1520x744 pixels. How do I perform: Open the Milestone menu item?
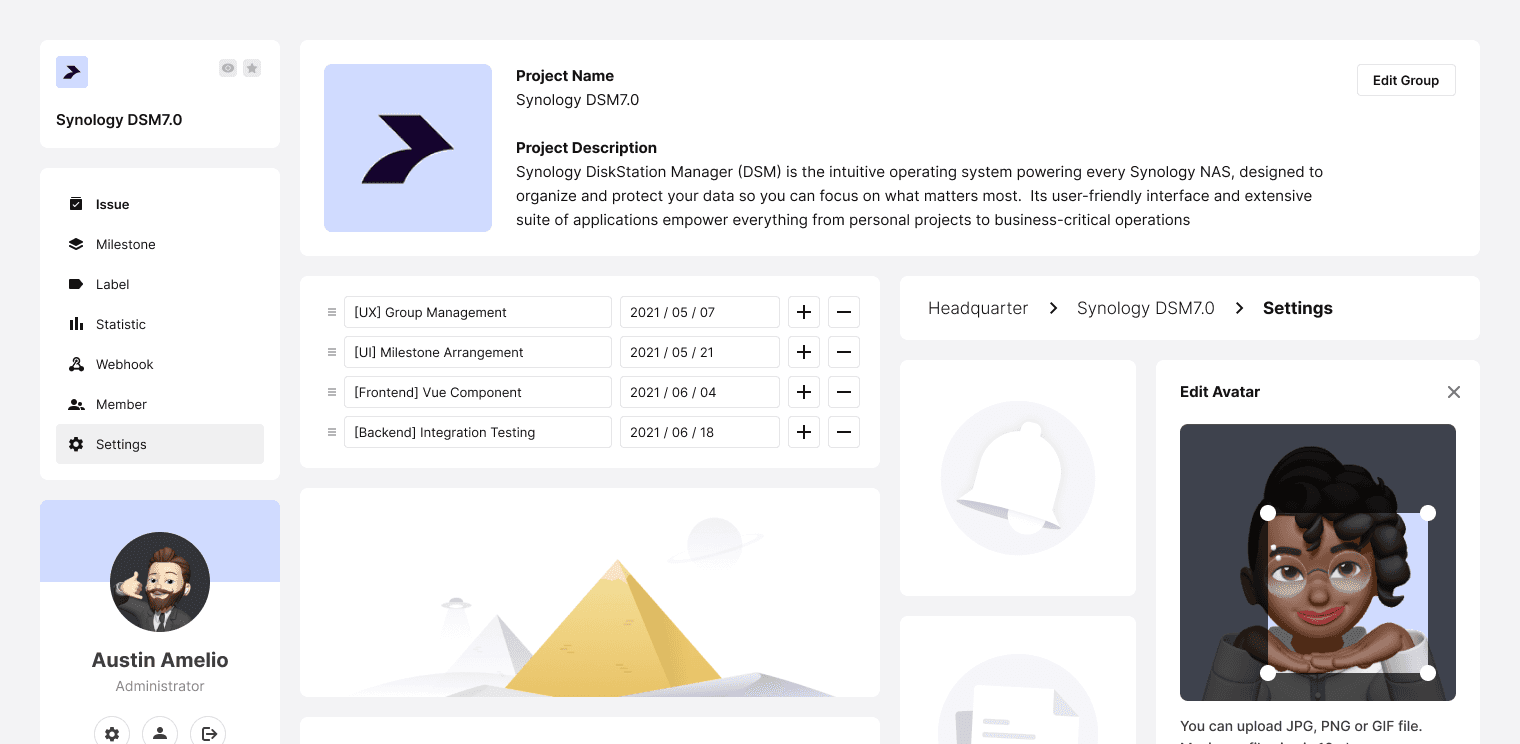(160, 244)
